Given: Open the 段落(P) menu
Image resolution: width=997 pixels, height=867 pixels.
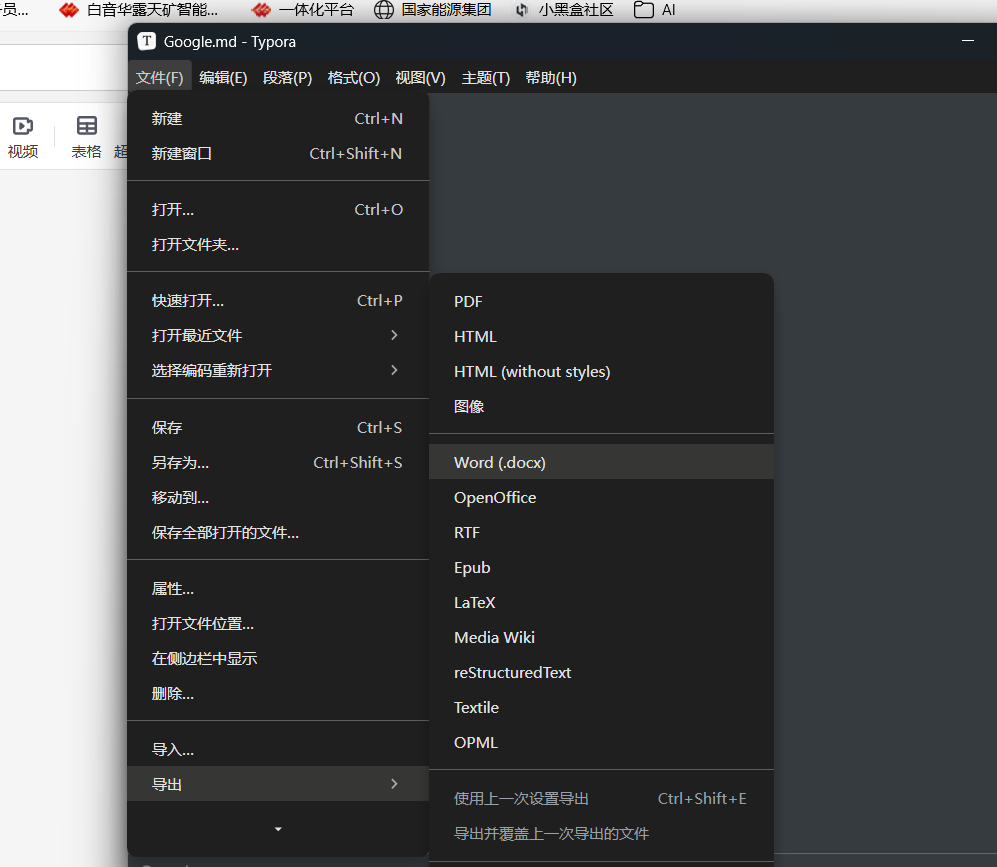Looking at the screenshot, I should [287, 78].
